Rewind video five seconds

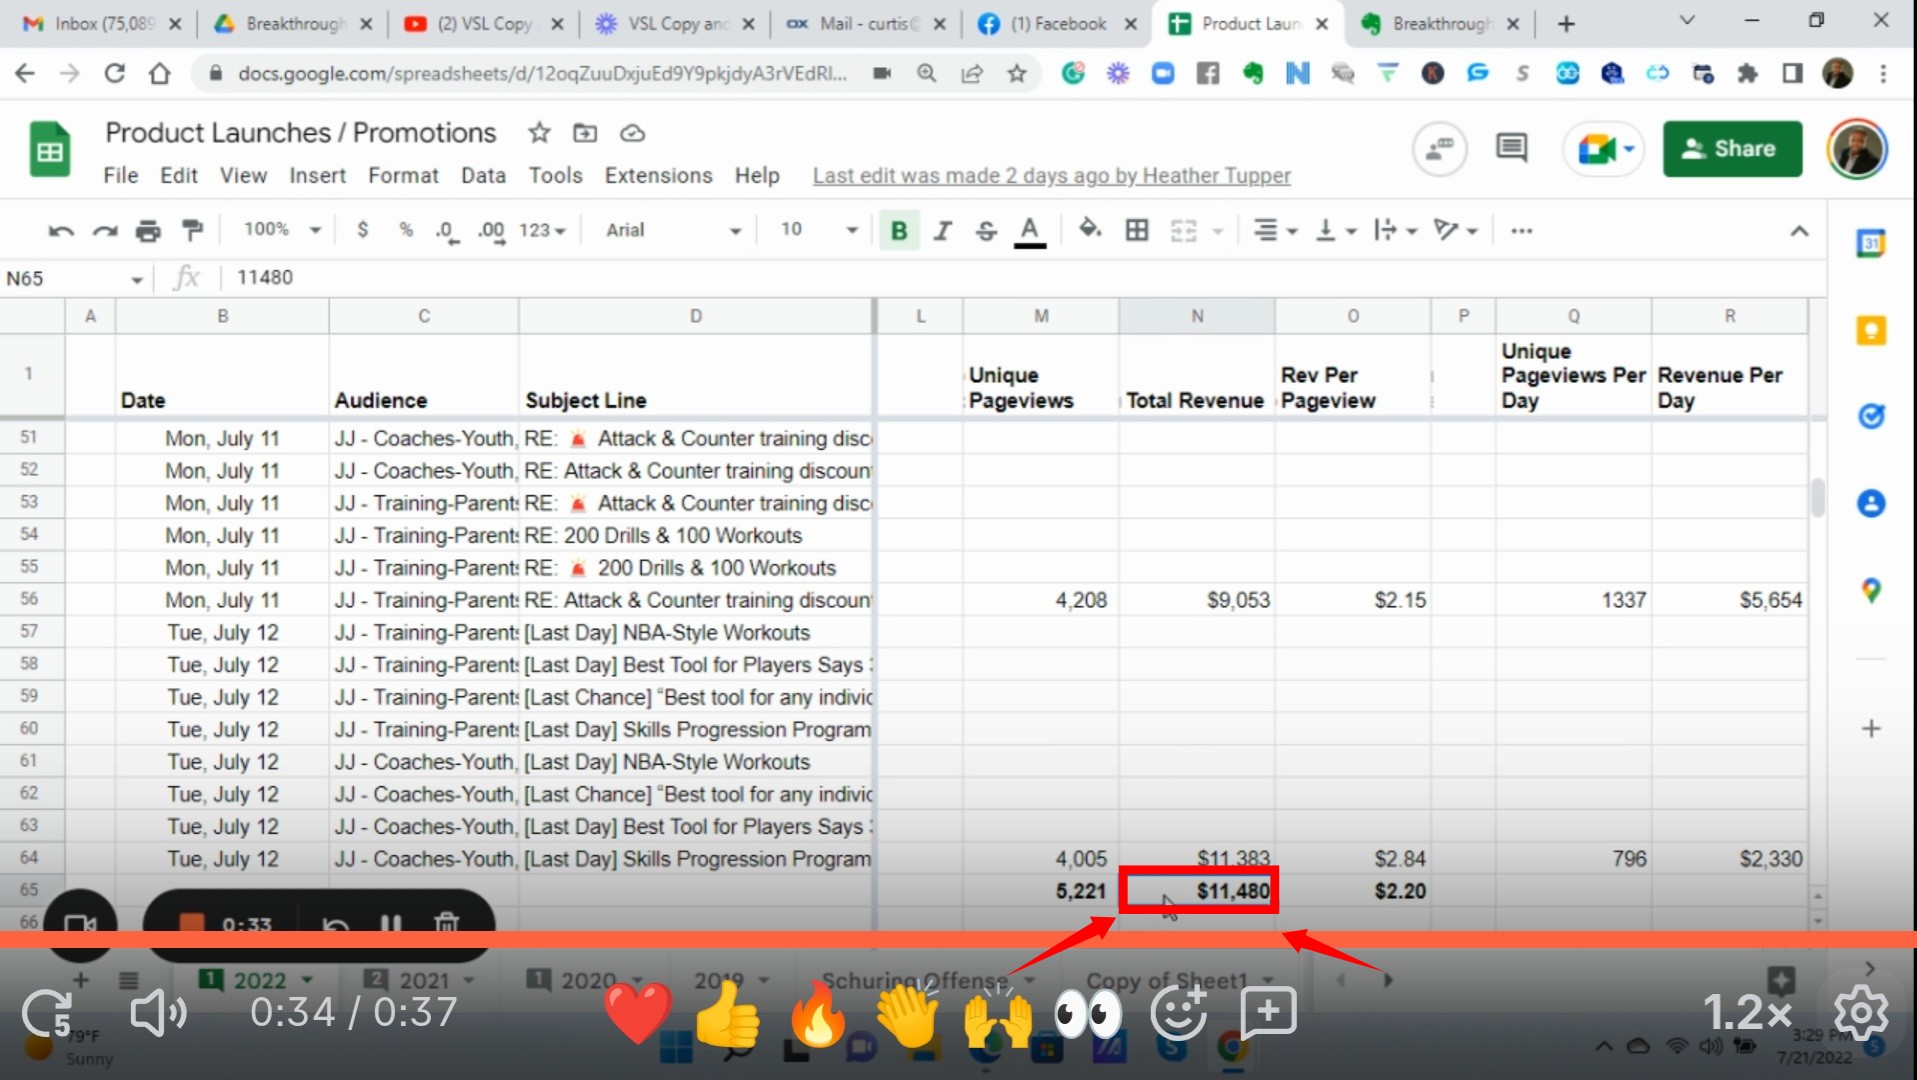pyautogui.click(x=47, y=1014)
